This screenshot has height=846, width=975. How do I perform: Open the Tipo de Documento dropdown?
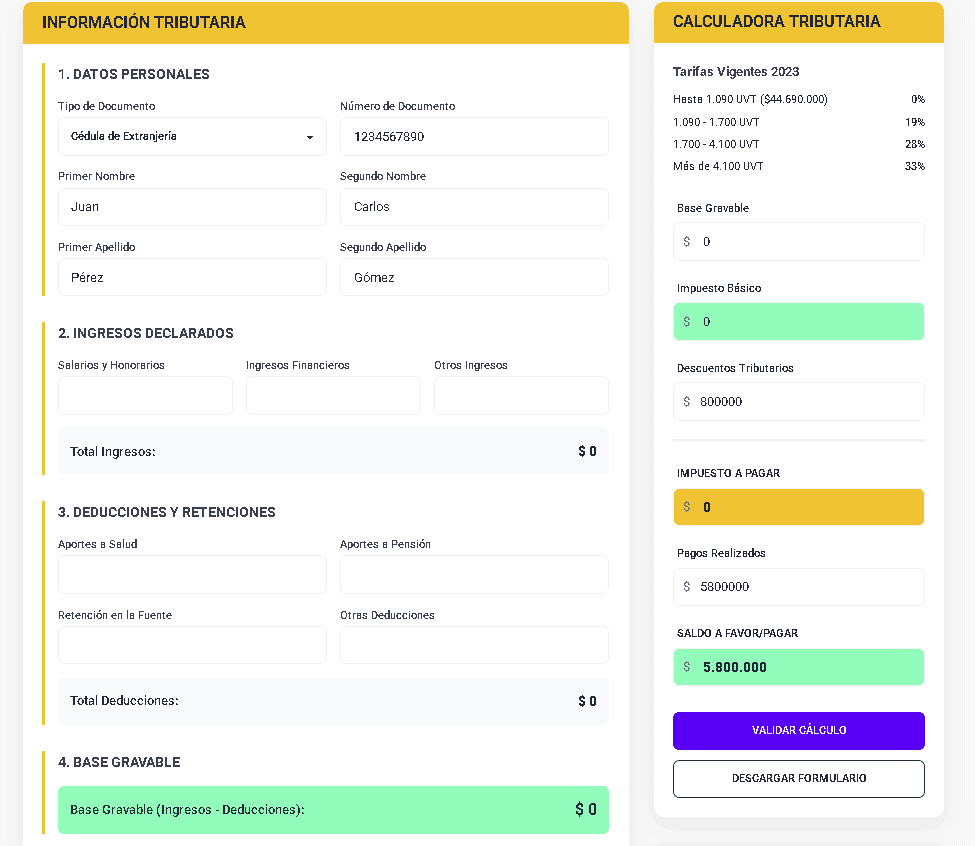pos(192,137)
